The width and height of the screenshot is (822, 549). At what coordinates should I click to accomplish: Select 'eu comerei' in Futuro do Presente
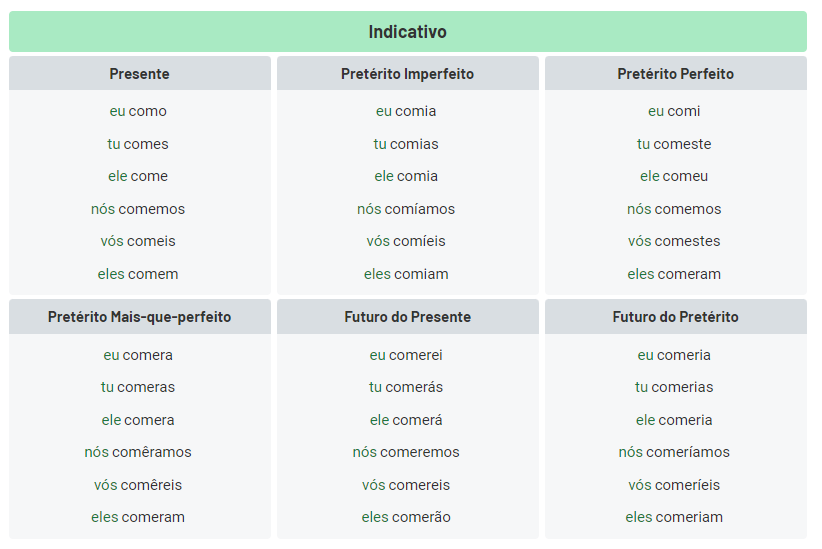[x=406, y=355]
